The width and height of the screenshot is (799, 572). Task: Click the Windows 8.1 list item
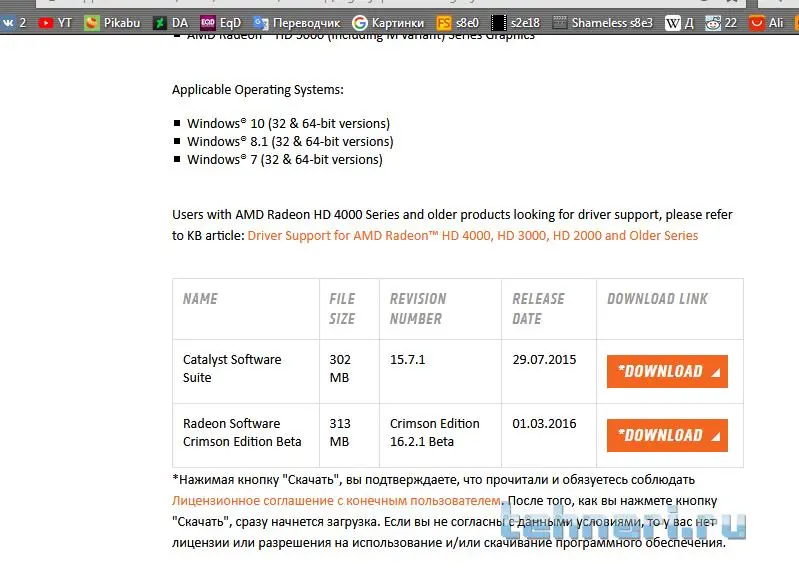coord(290,142)
